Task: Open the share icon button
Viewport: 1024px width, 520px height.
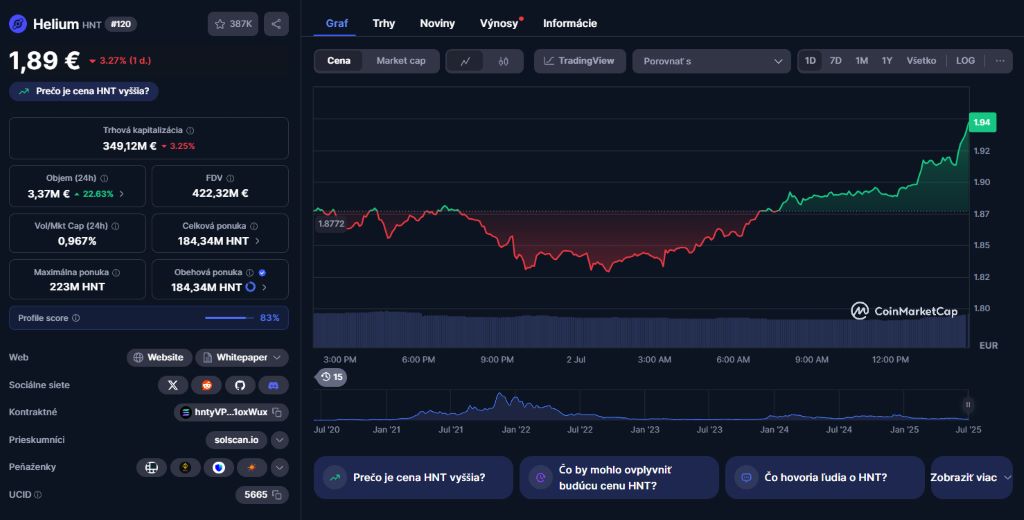Action: 276,24
